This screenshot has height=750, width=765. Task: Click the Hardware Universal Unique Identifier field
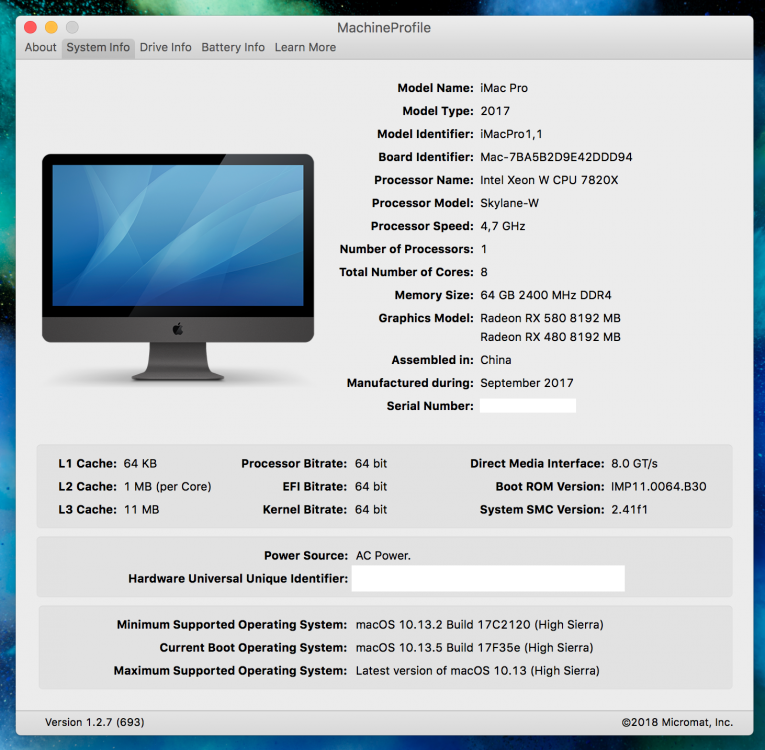click(488, 578)
